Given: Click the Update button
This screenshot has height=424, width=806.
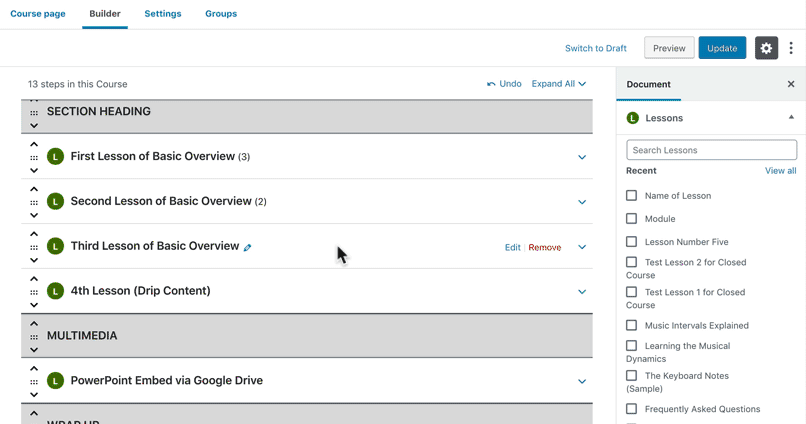Looking at the screenshot, I should click(x=722, y=48).
